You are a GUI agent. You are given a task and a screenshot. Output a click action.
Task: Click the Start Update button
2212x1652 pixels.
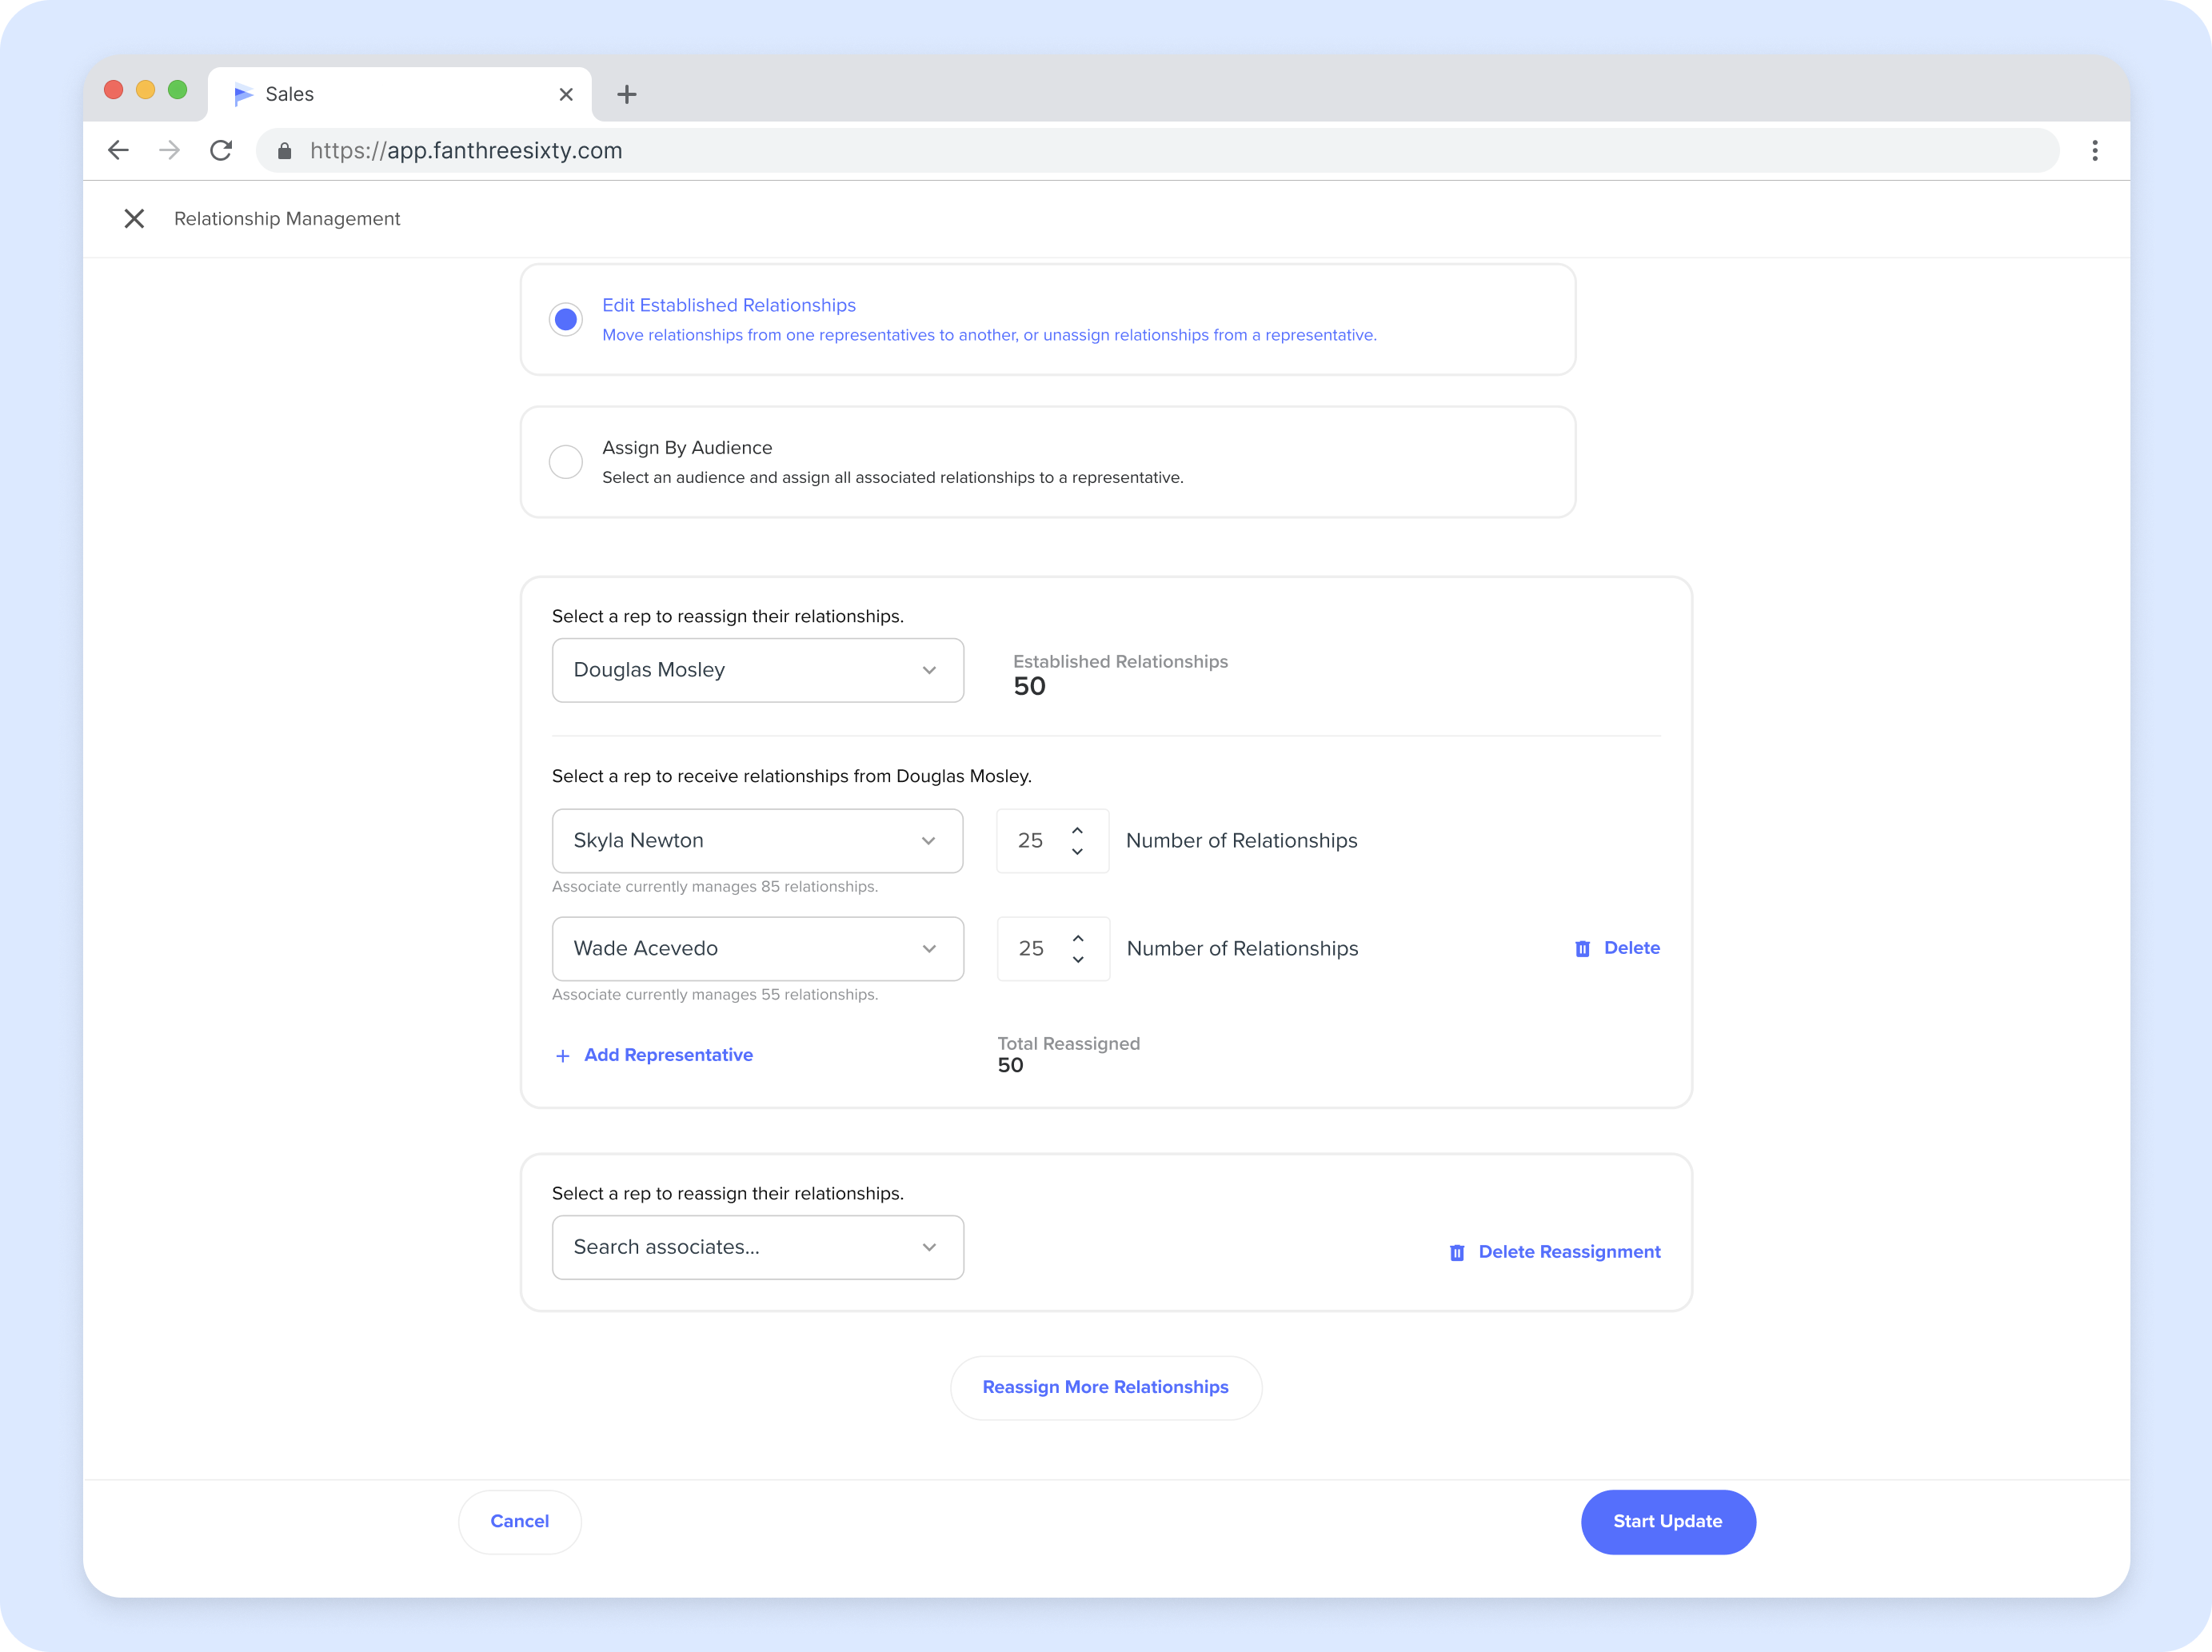coord(1668,1522)
